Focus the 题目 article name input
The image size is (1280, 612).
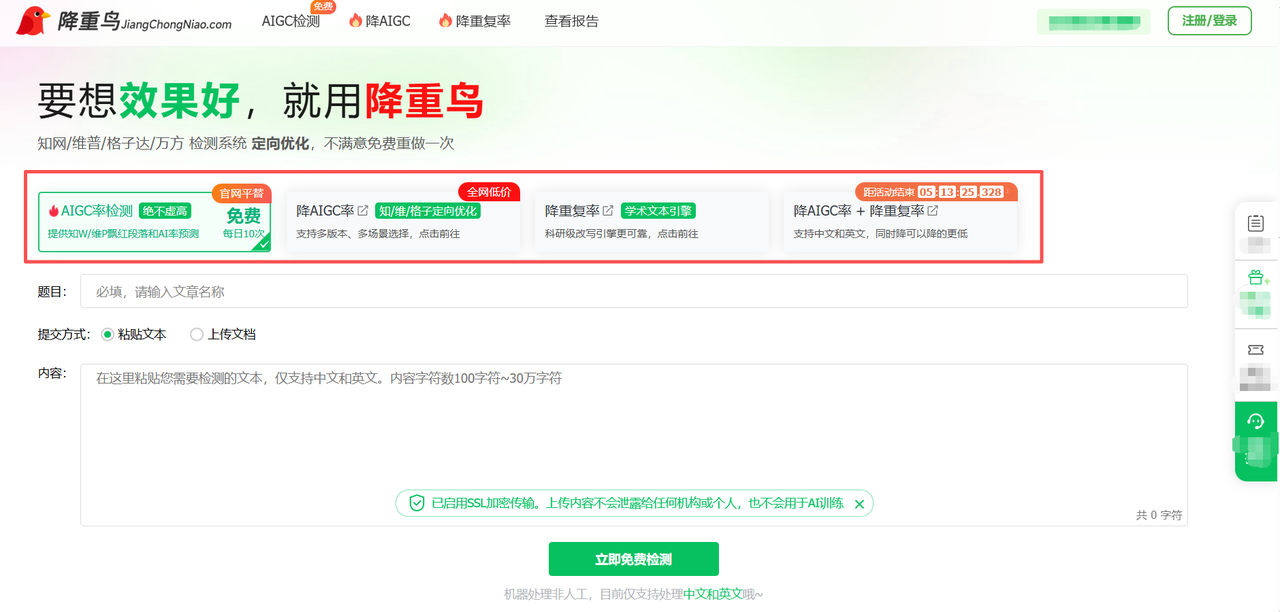click(634, 291)
